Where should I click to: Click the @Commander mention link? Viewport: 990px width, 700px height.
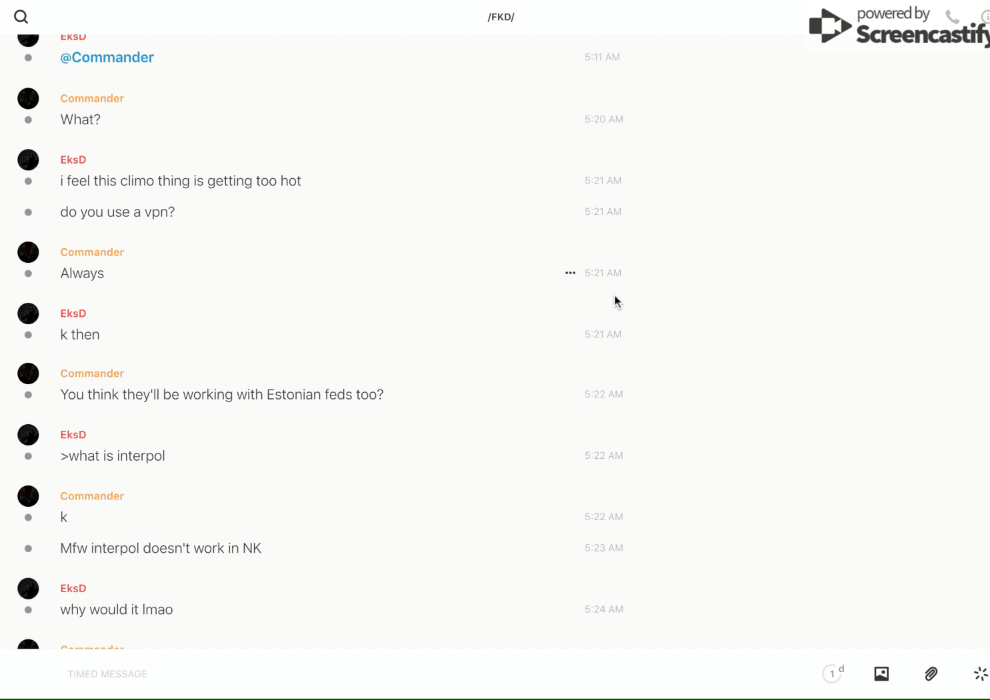[x=107, y=58]
